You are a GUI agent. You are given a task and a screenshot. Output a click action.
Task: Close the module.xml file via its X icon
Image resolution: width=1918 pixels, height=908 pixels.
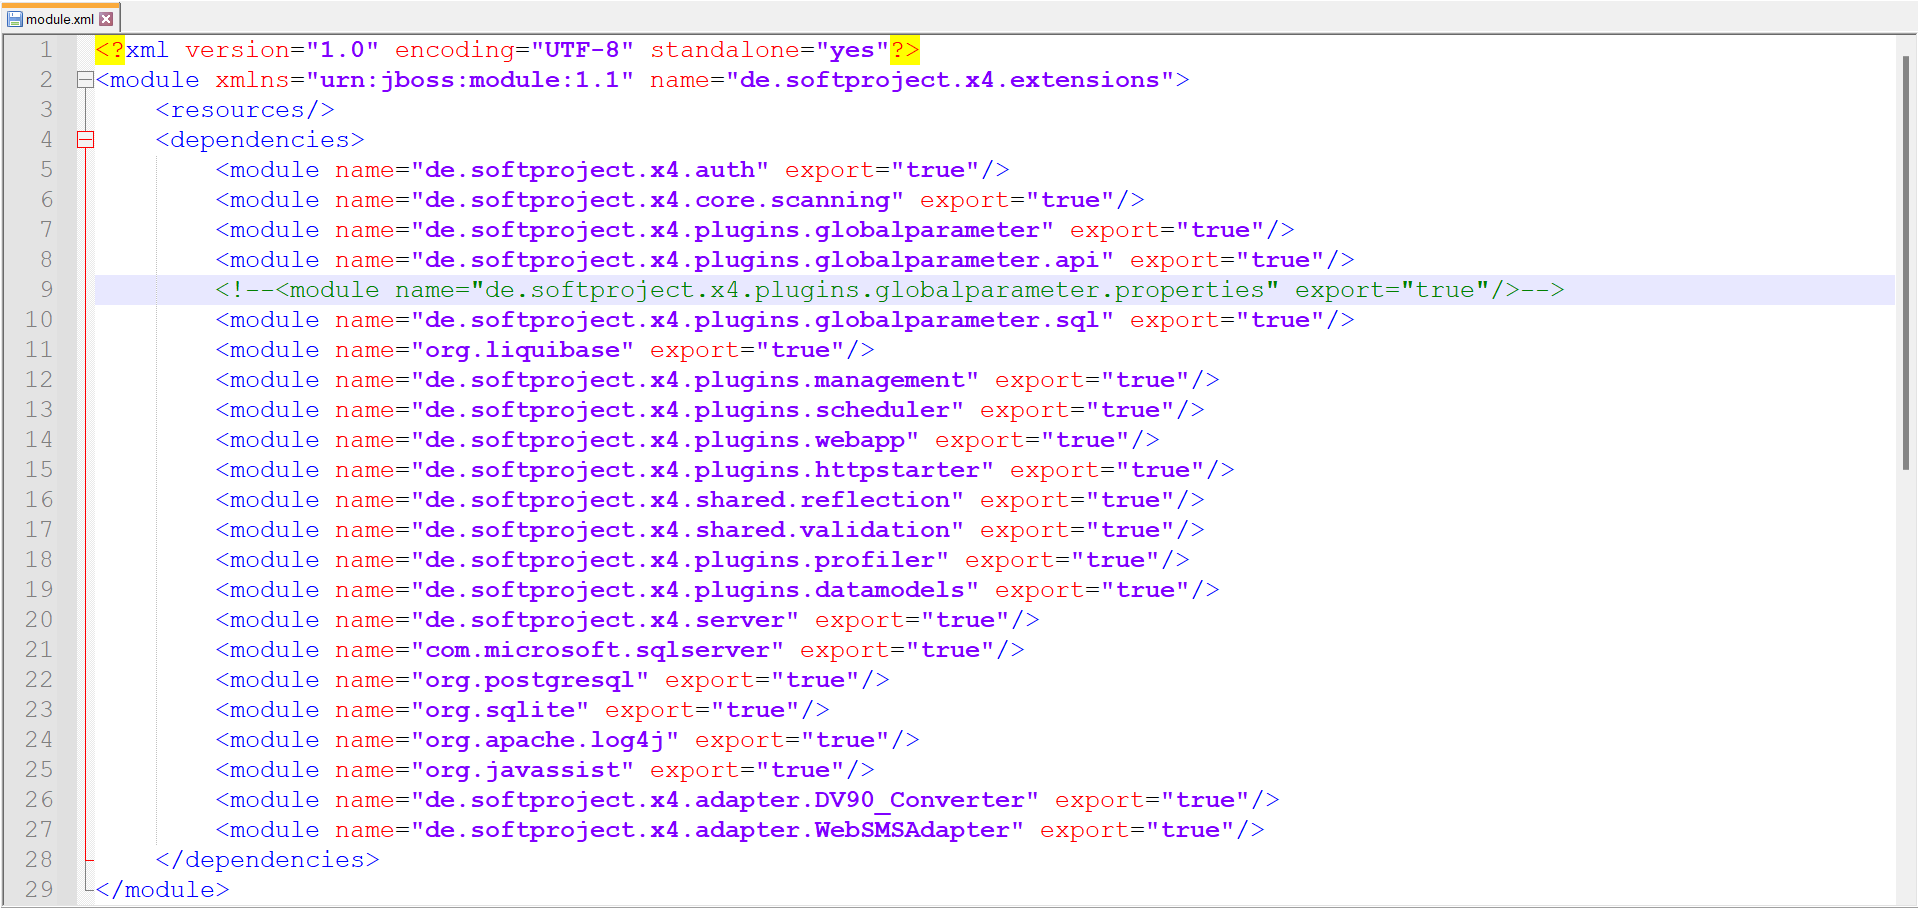(104, 17)
